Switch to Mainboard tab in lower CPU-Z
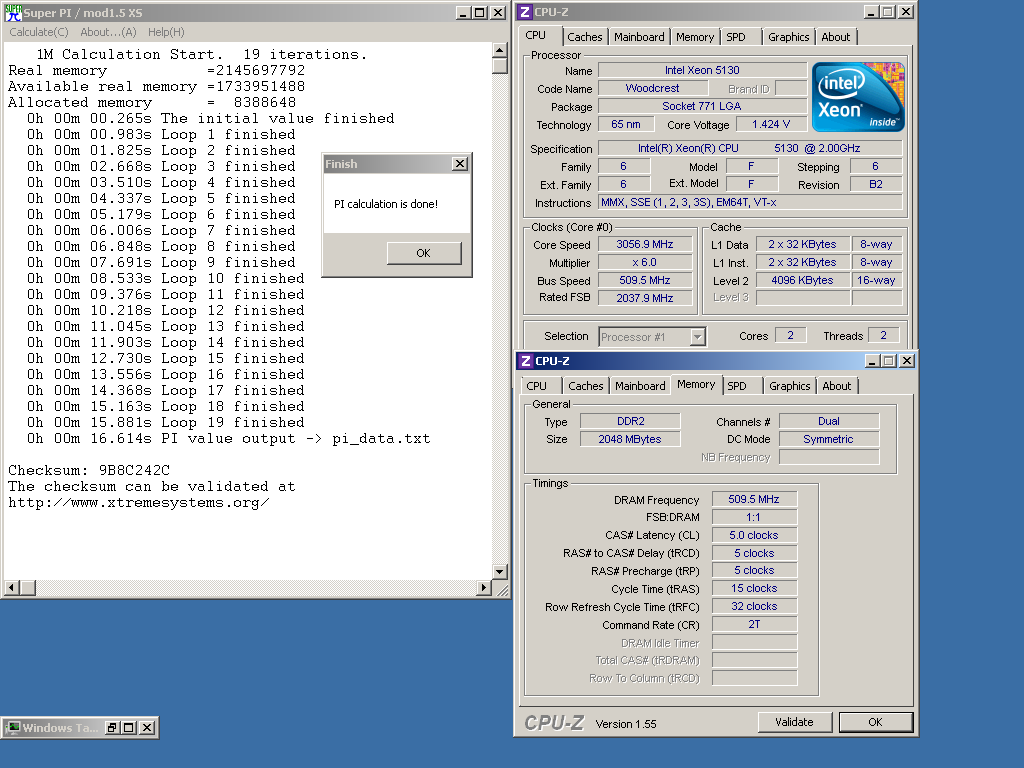 pyautogui.click(x=640, y=386)
